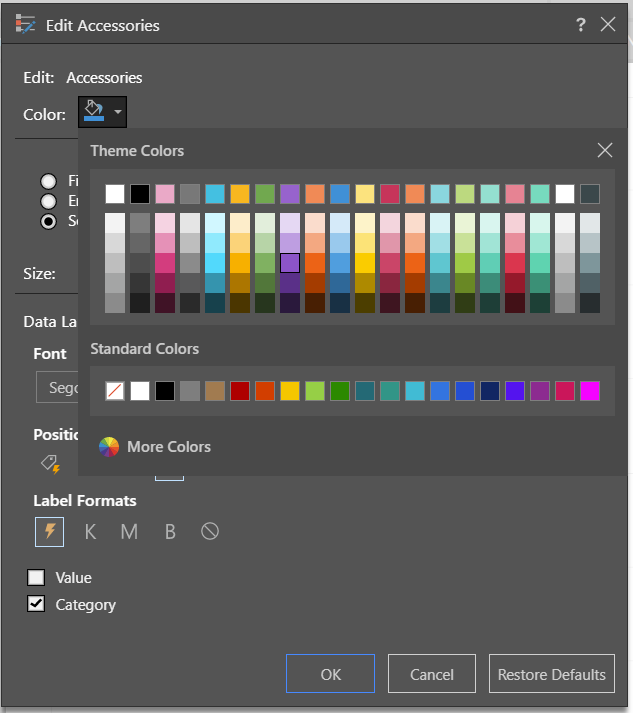Viewport: 633px width, 713px height.
Task: Expand the Color dropdown arrow
Action: click(x=118, y=113)
